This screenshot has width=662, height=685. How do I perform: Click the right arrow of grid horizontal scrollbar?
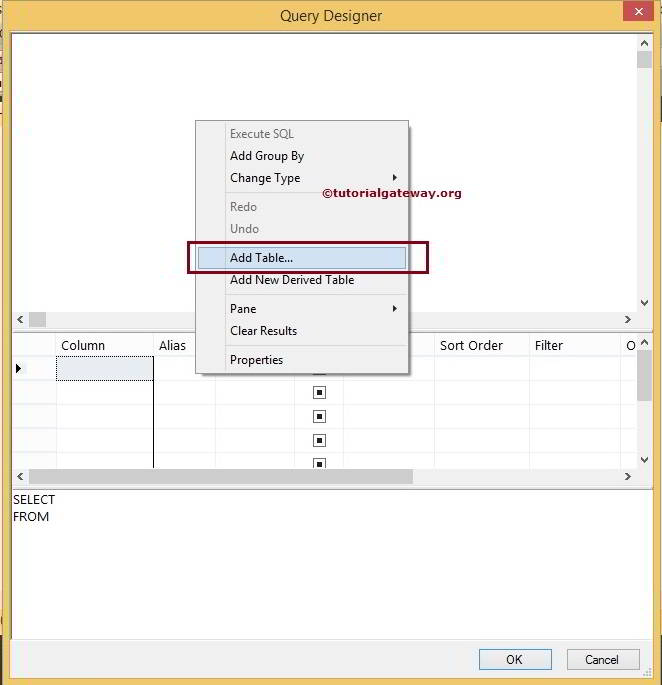627,476
